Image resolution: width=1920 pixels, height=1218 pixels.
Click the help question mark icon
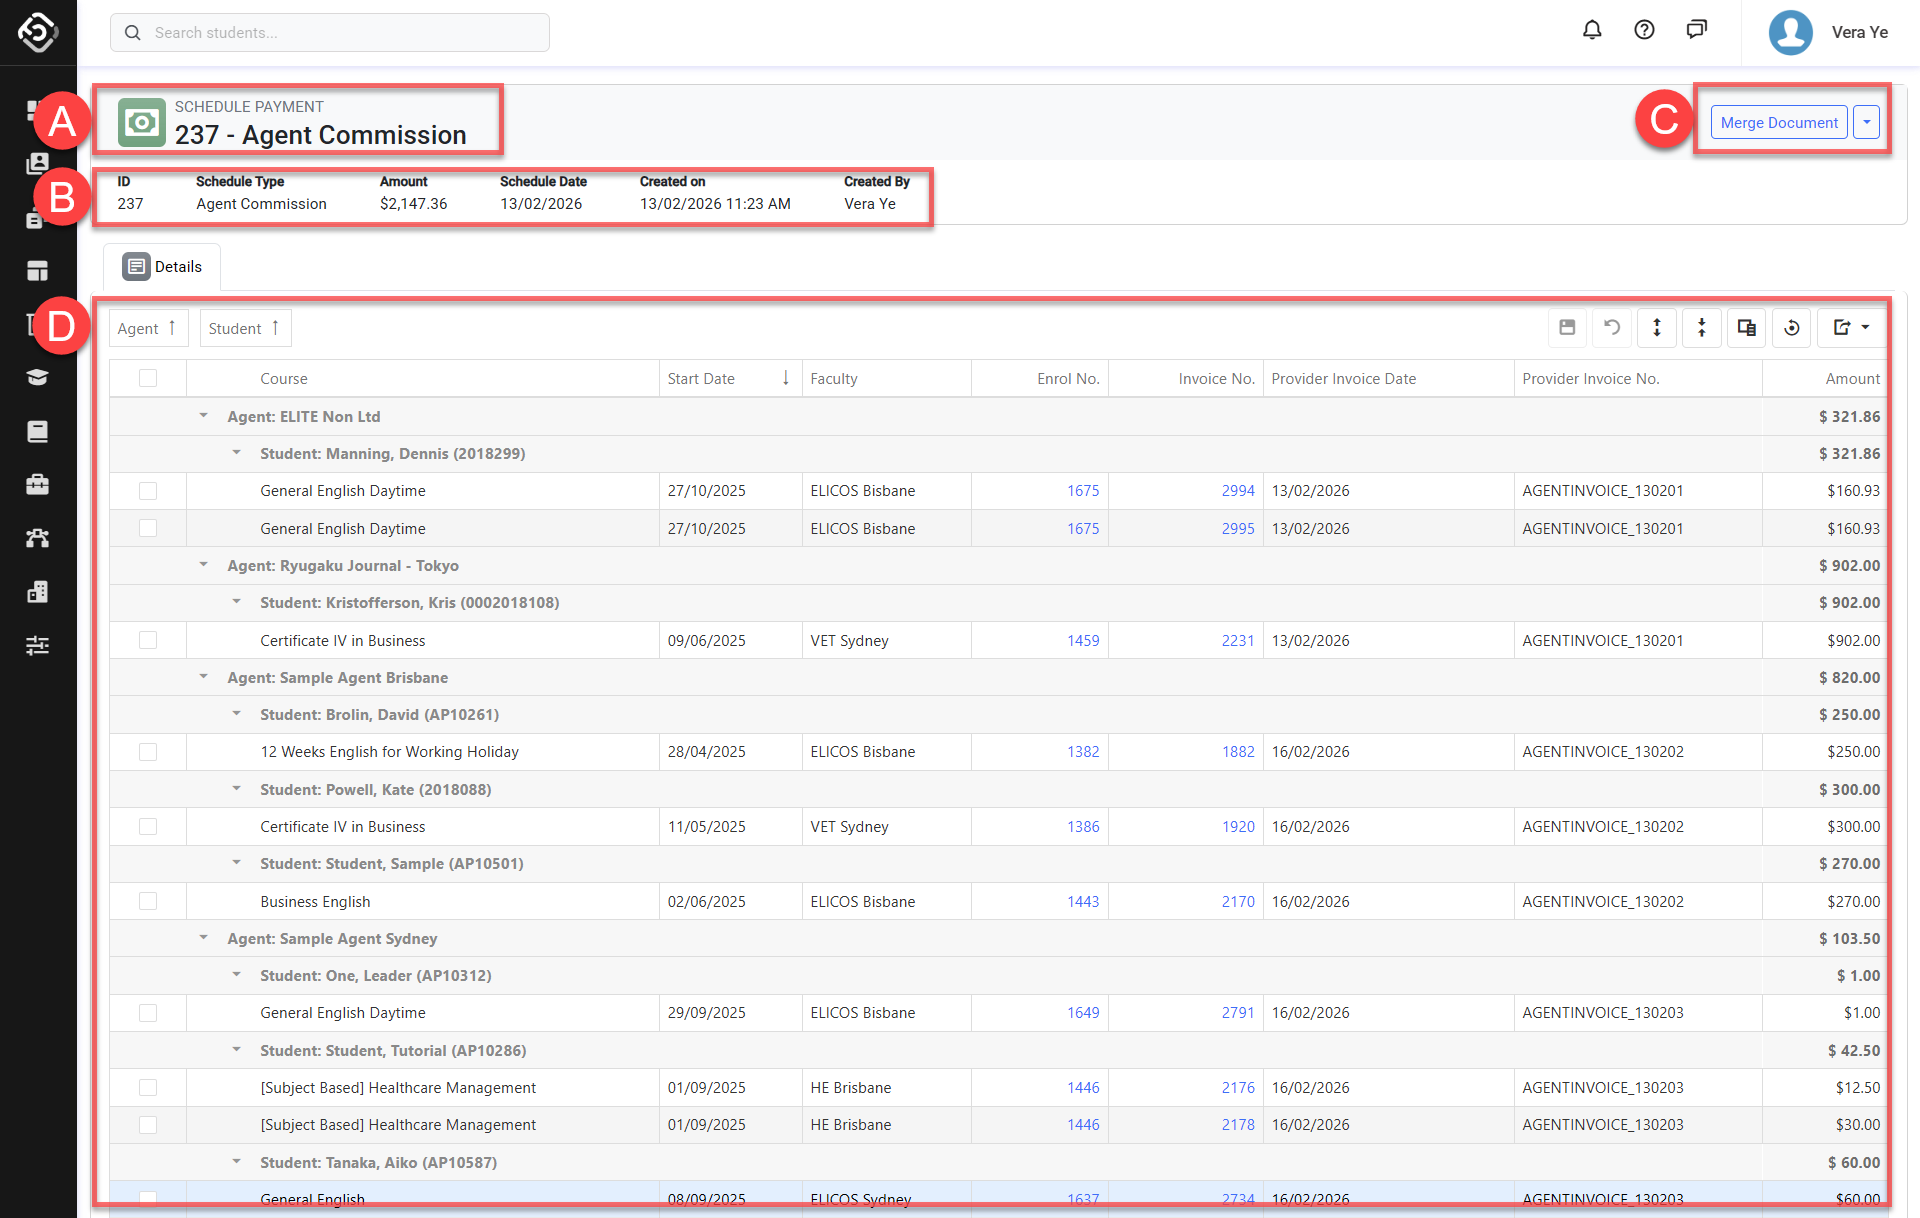(1644, 30)
